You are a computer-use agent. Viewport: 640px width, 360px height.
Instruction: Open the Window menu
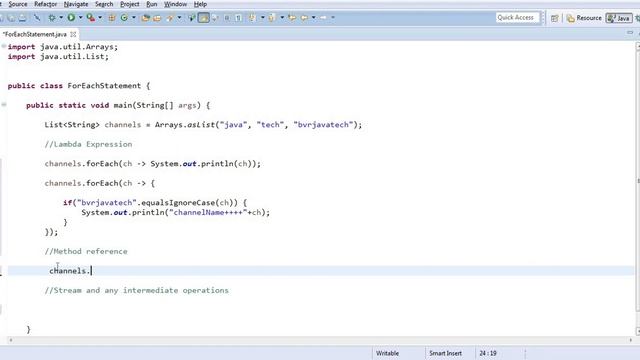tap(176, 4)
